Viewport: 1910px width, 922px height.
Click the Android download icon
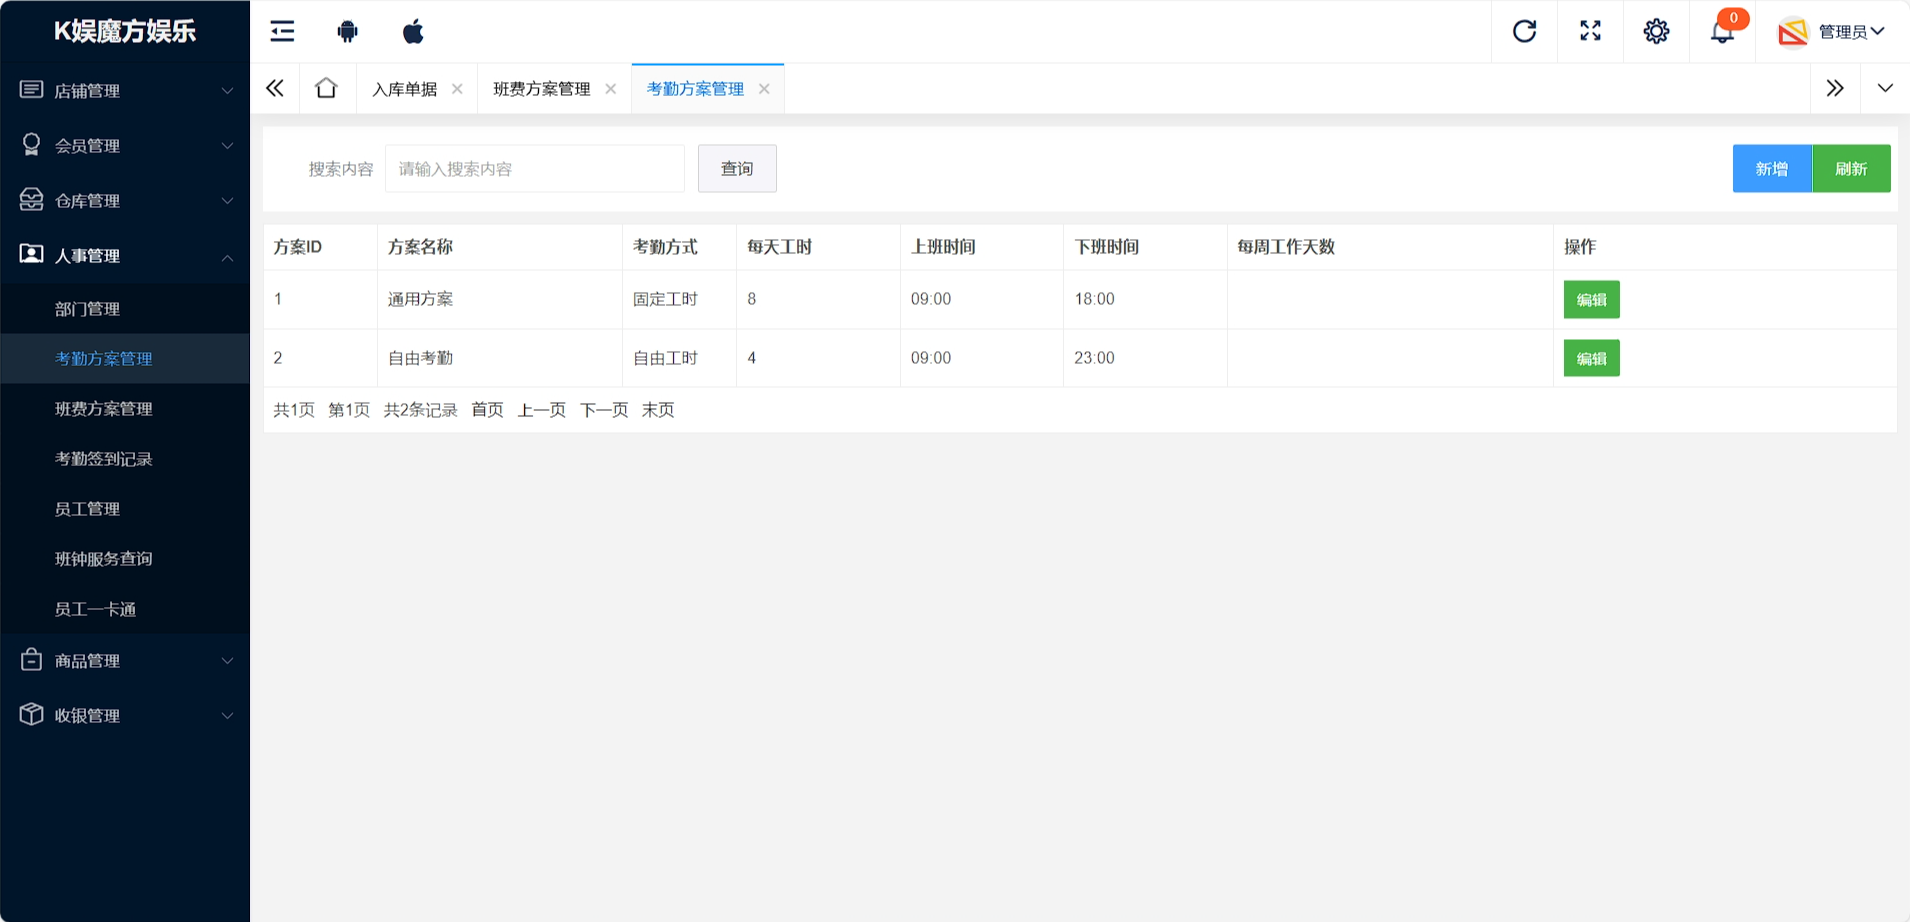pos(347,31)
